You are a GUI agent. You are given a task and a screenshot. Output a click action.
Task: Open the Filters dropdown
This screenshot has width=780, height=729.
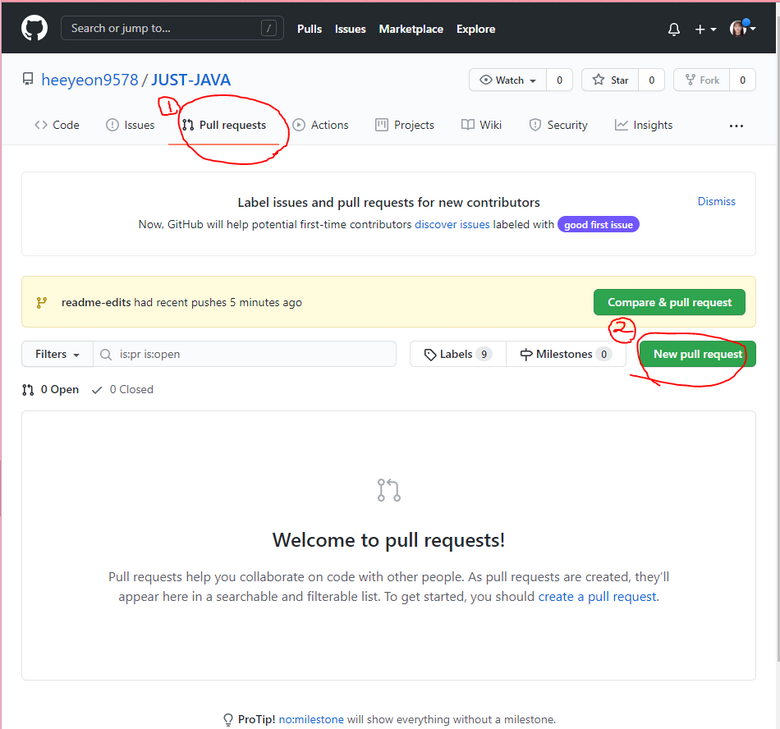57,354
